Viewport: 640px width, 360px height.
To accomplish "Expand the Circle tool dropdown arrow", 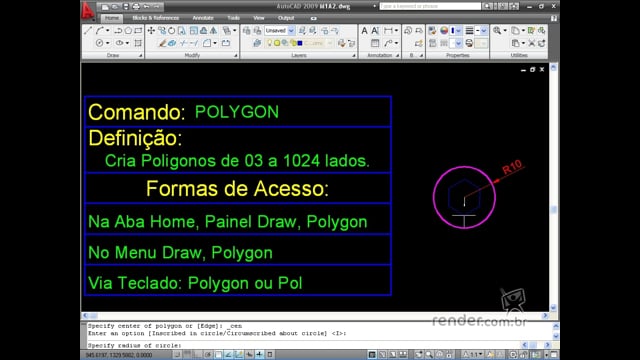I will click(x=107, y=43).
